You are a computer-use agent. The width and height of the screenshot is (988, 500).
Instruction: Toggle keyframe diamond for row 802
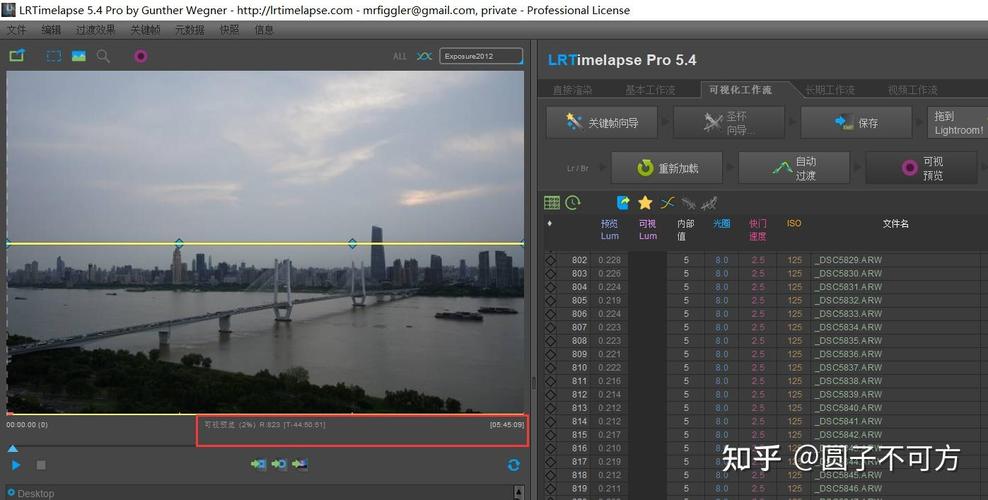[551, 260]
